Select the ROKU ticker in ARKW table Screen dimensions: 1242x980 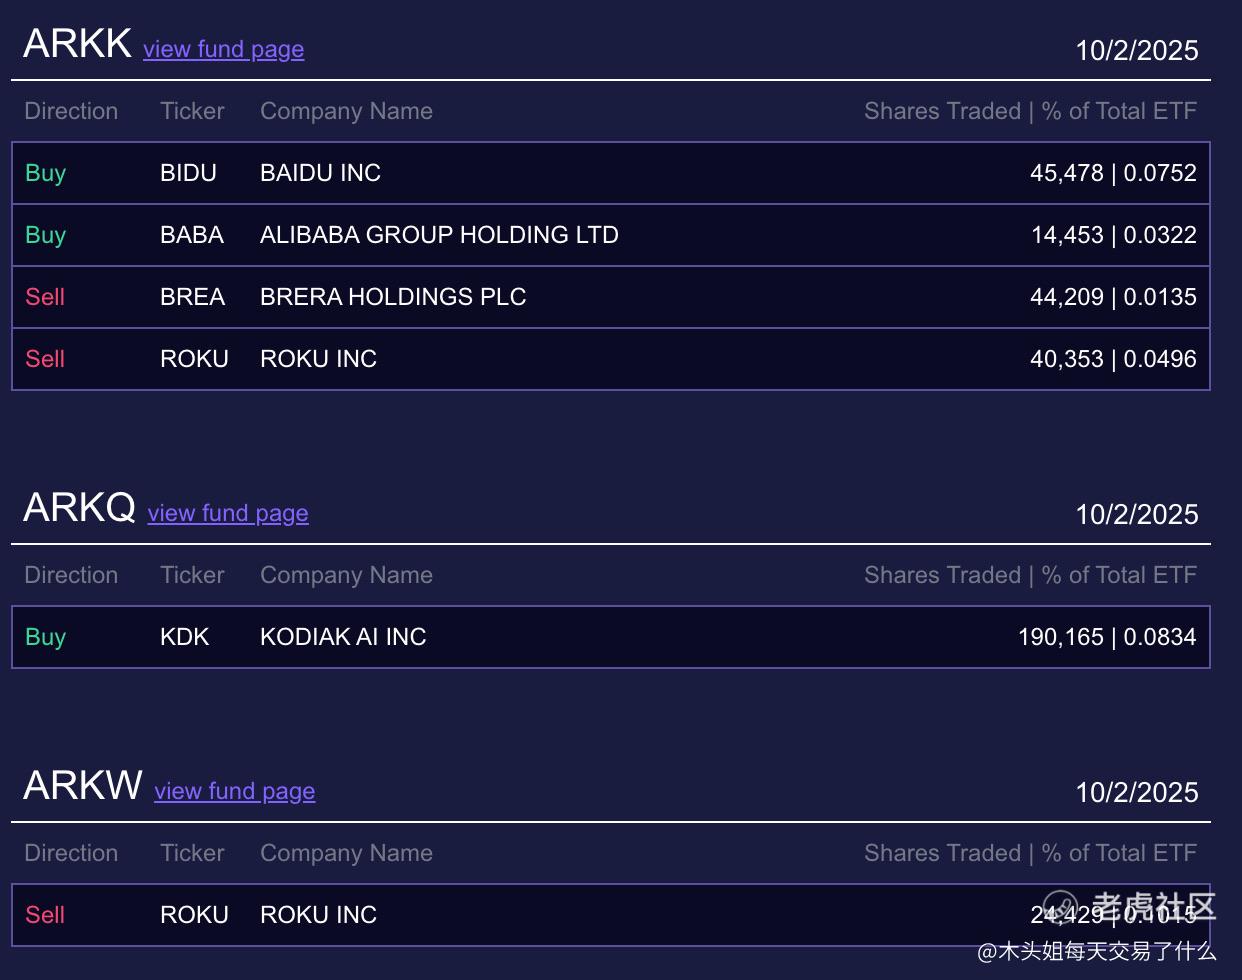click(194, 915)
